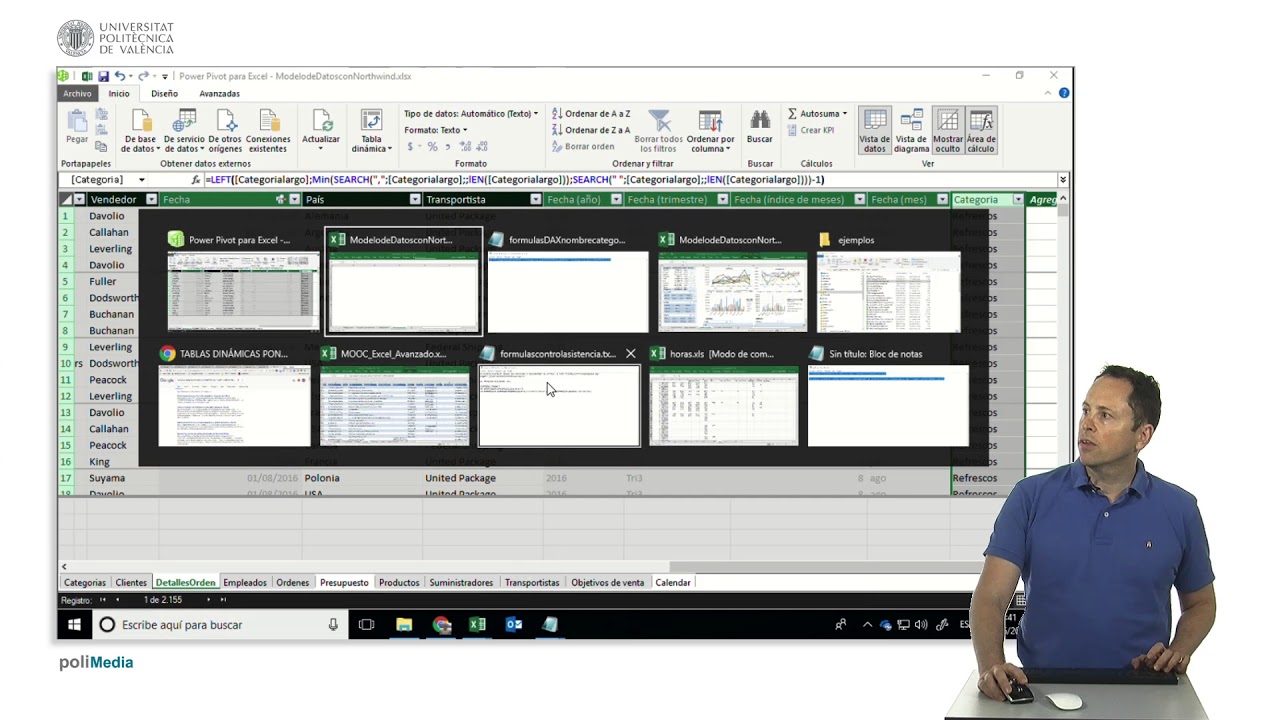Switch to TABLAS DINÁMICAS Chrome thumbnail
Screen dimensions: 1280x720
pyautogui.click(x=234, y=395)
